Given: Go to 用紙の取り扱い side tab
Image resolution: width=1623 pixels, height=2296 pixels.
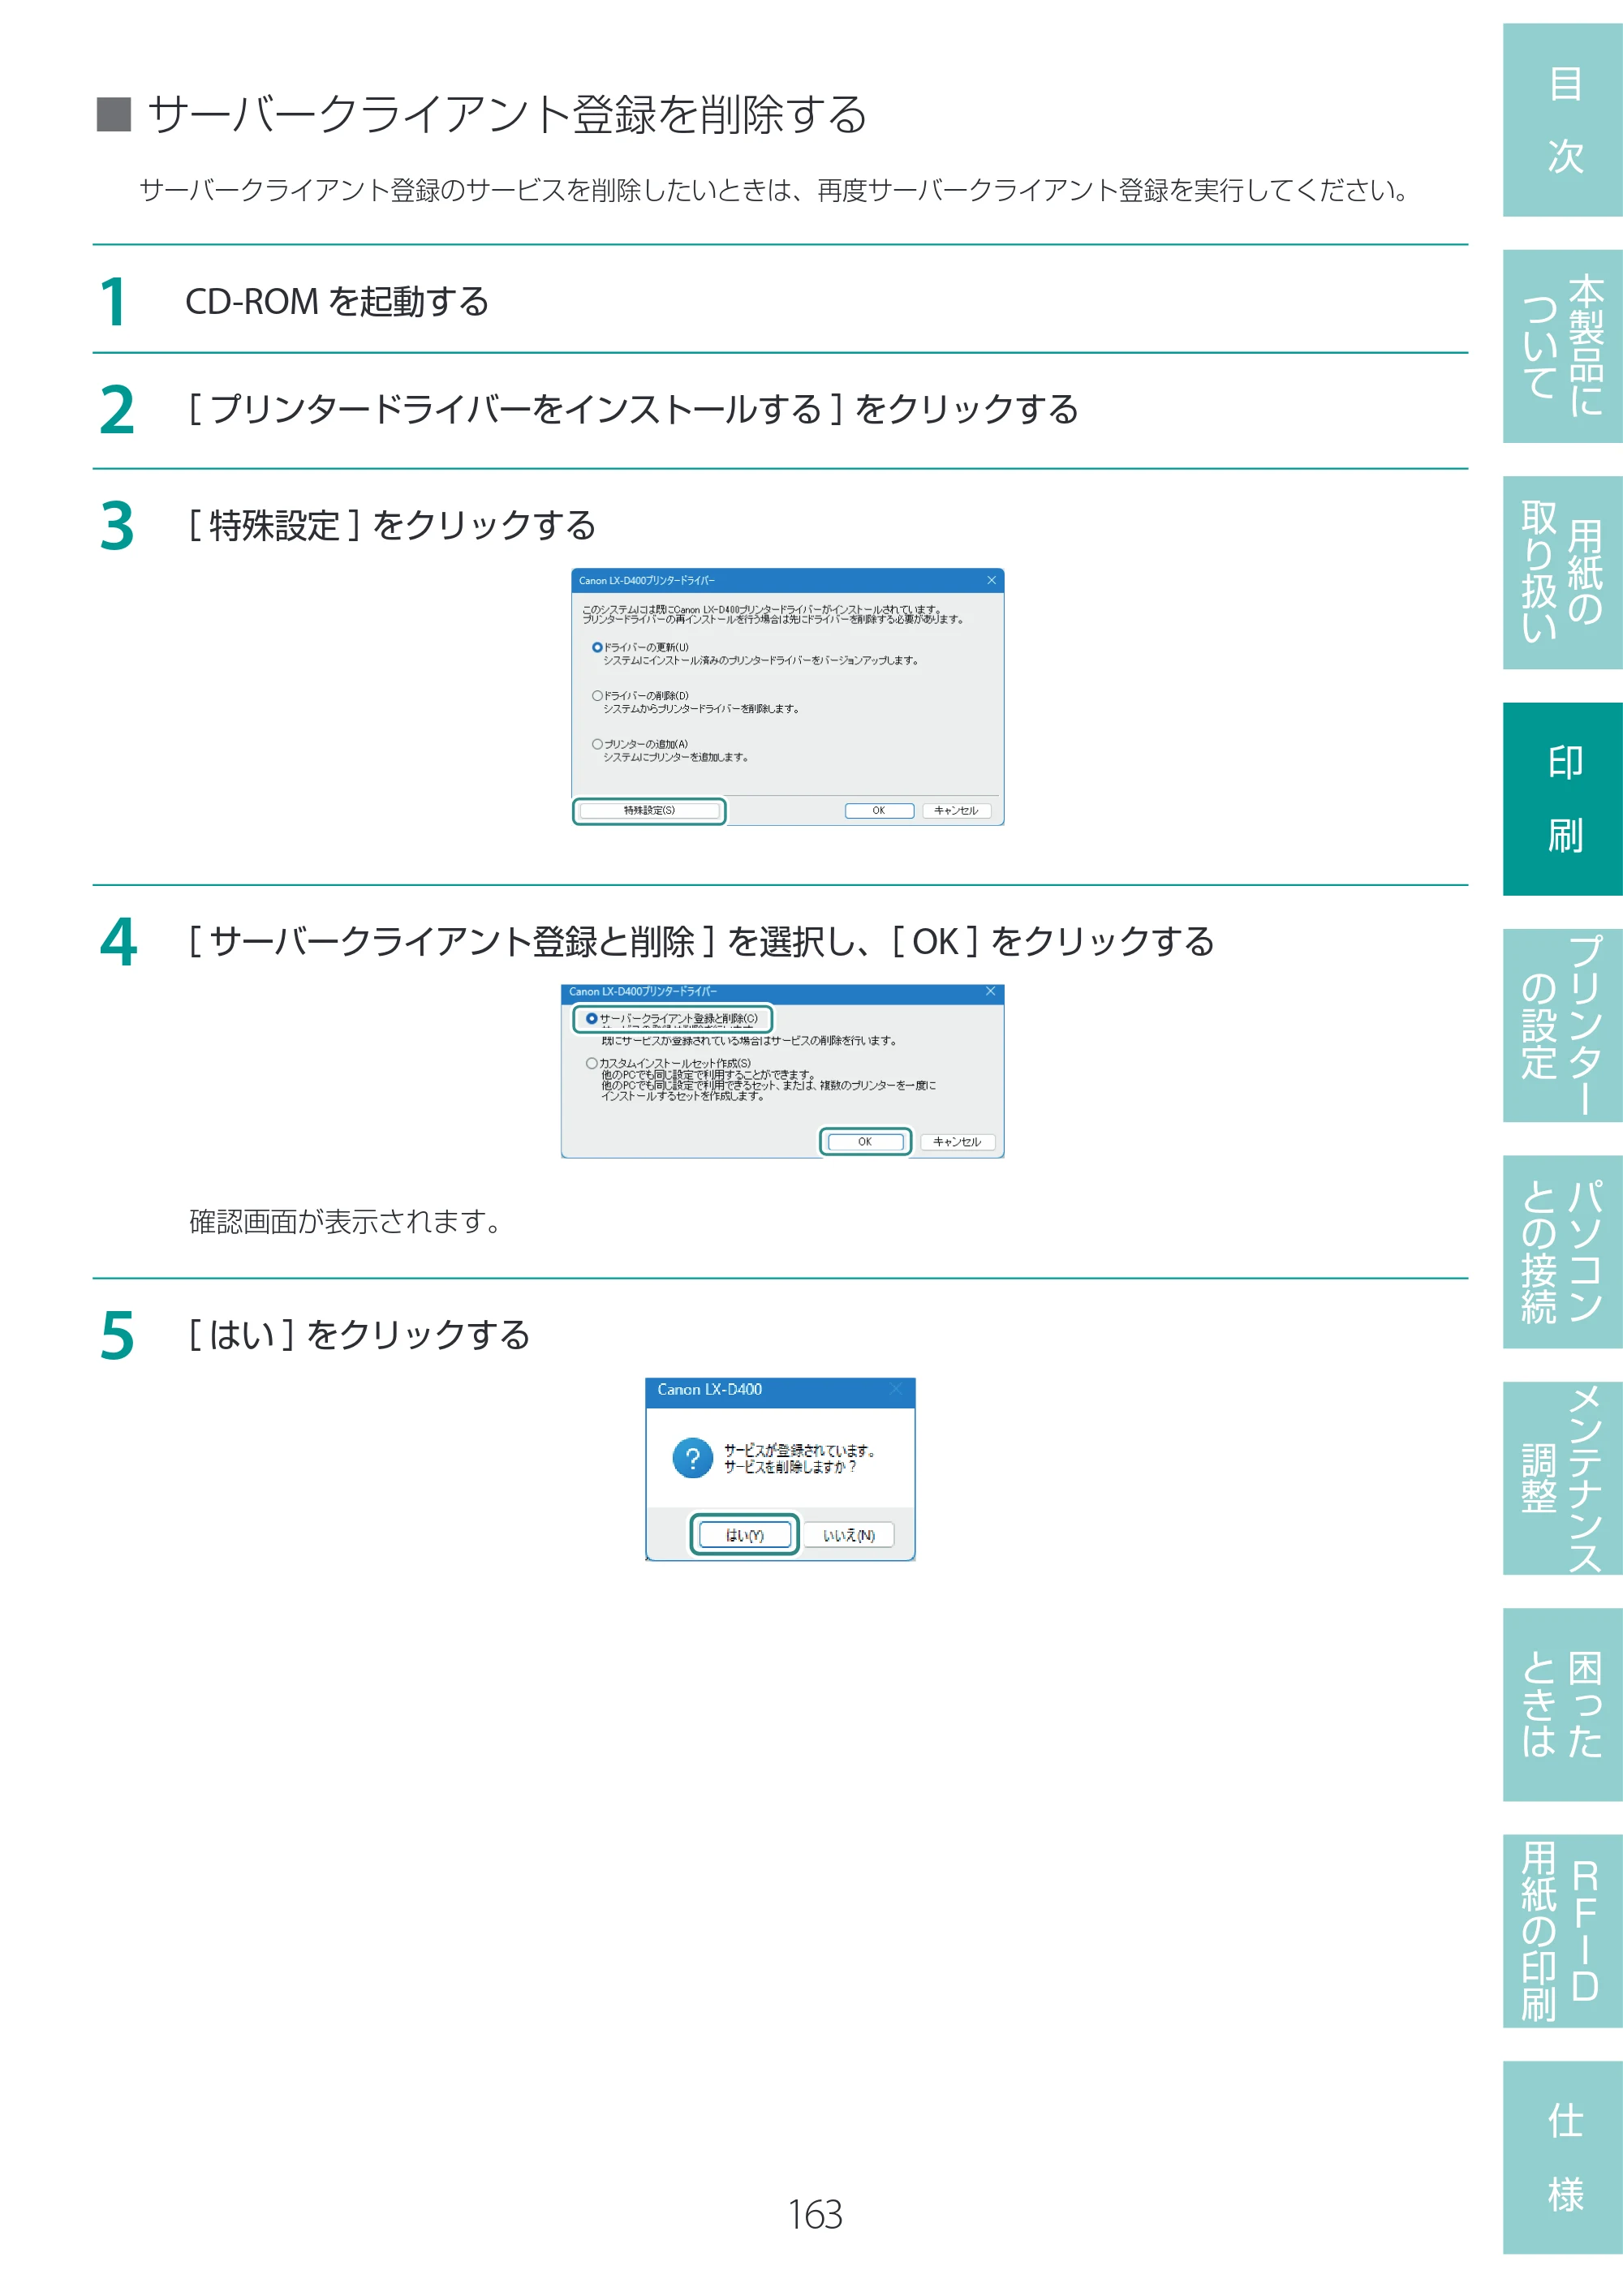Looking at the screenshot, I should [x=1562, y=572].
